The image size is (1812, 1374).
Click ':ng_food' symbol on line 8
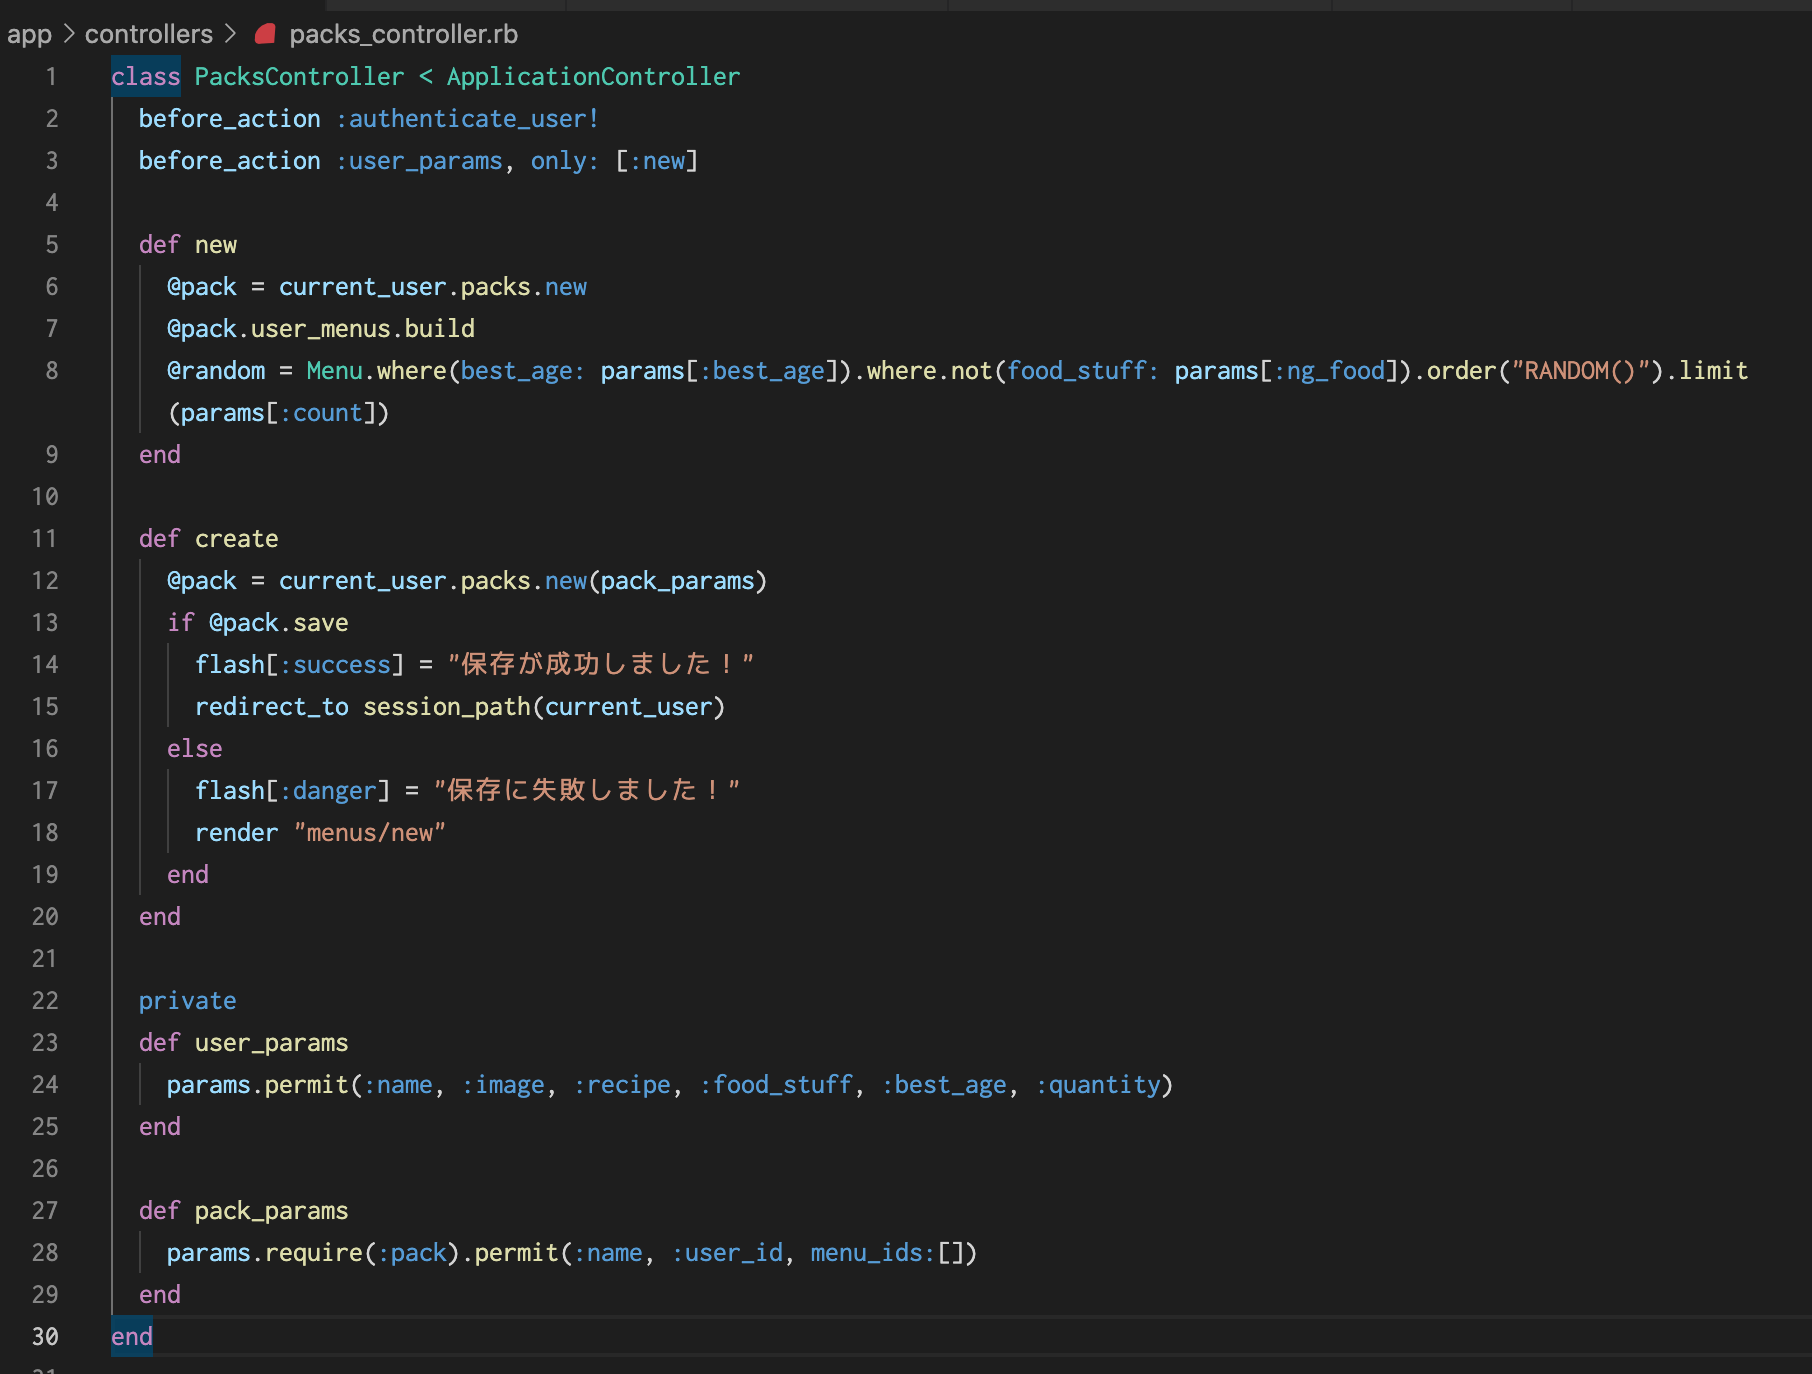point(1330,371)
